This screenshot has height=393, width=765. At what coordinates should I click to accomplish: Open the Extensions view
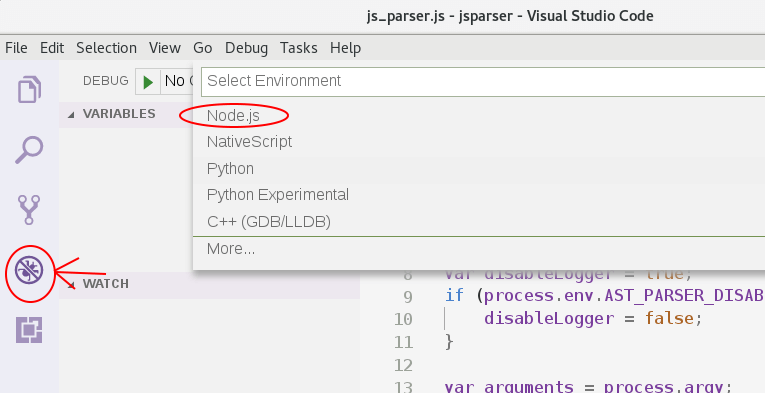[x=29, y=330]
